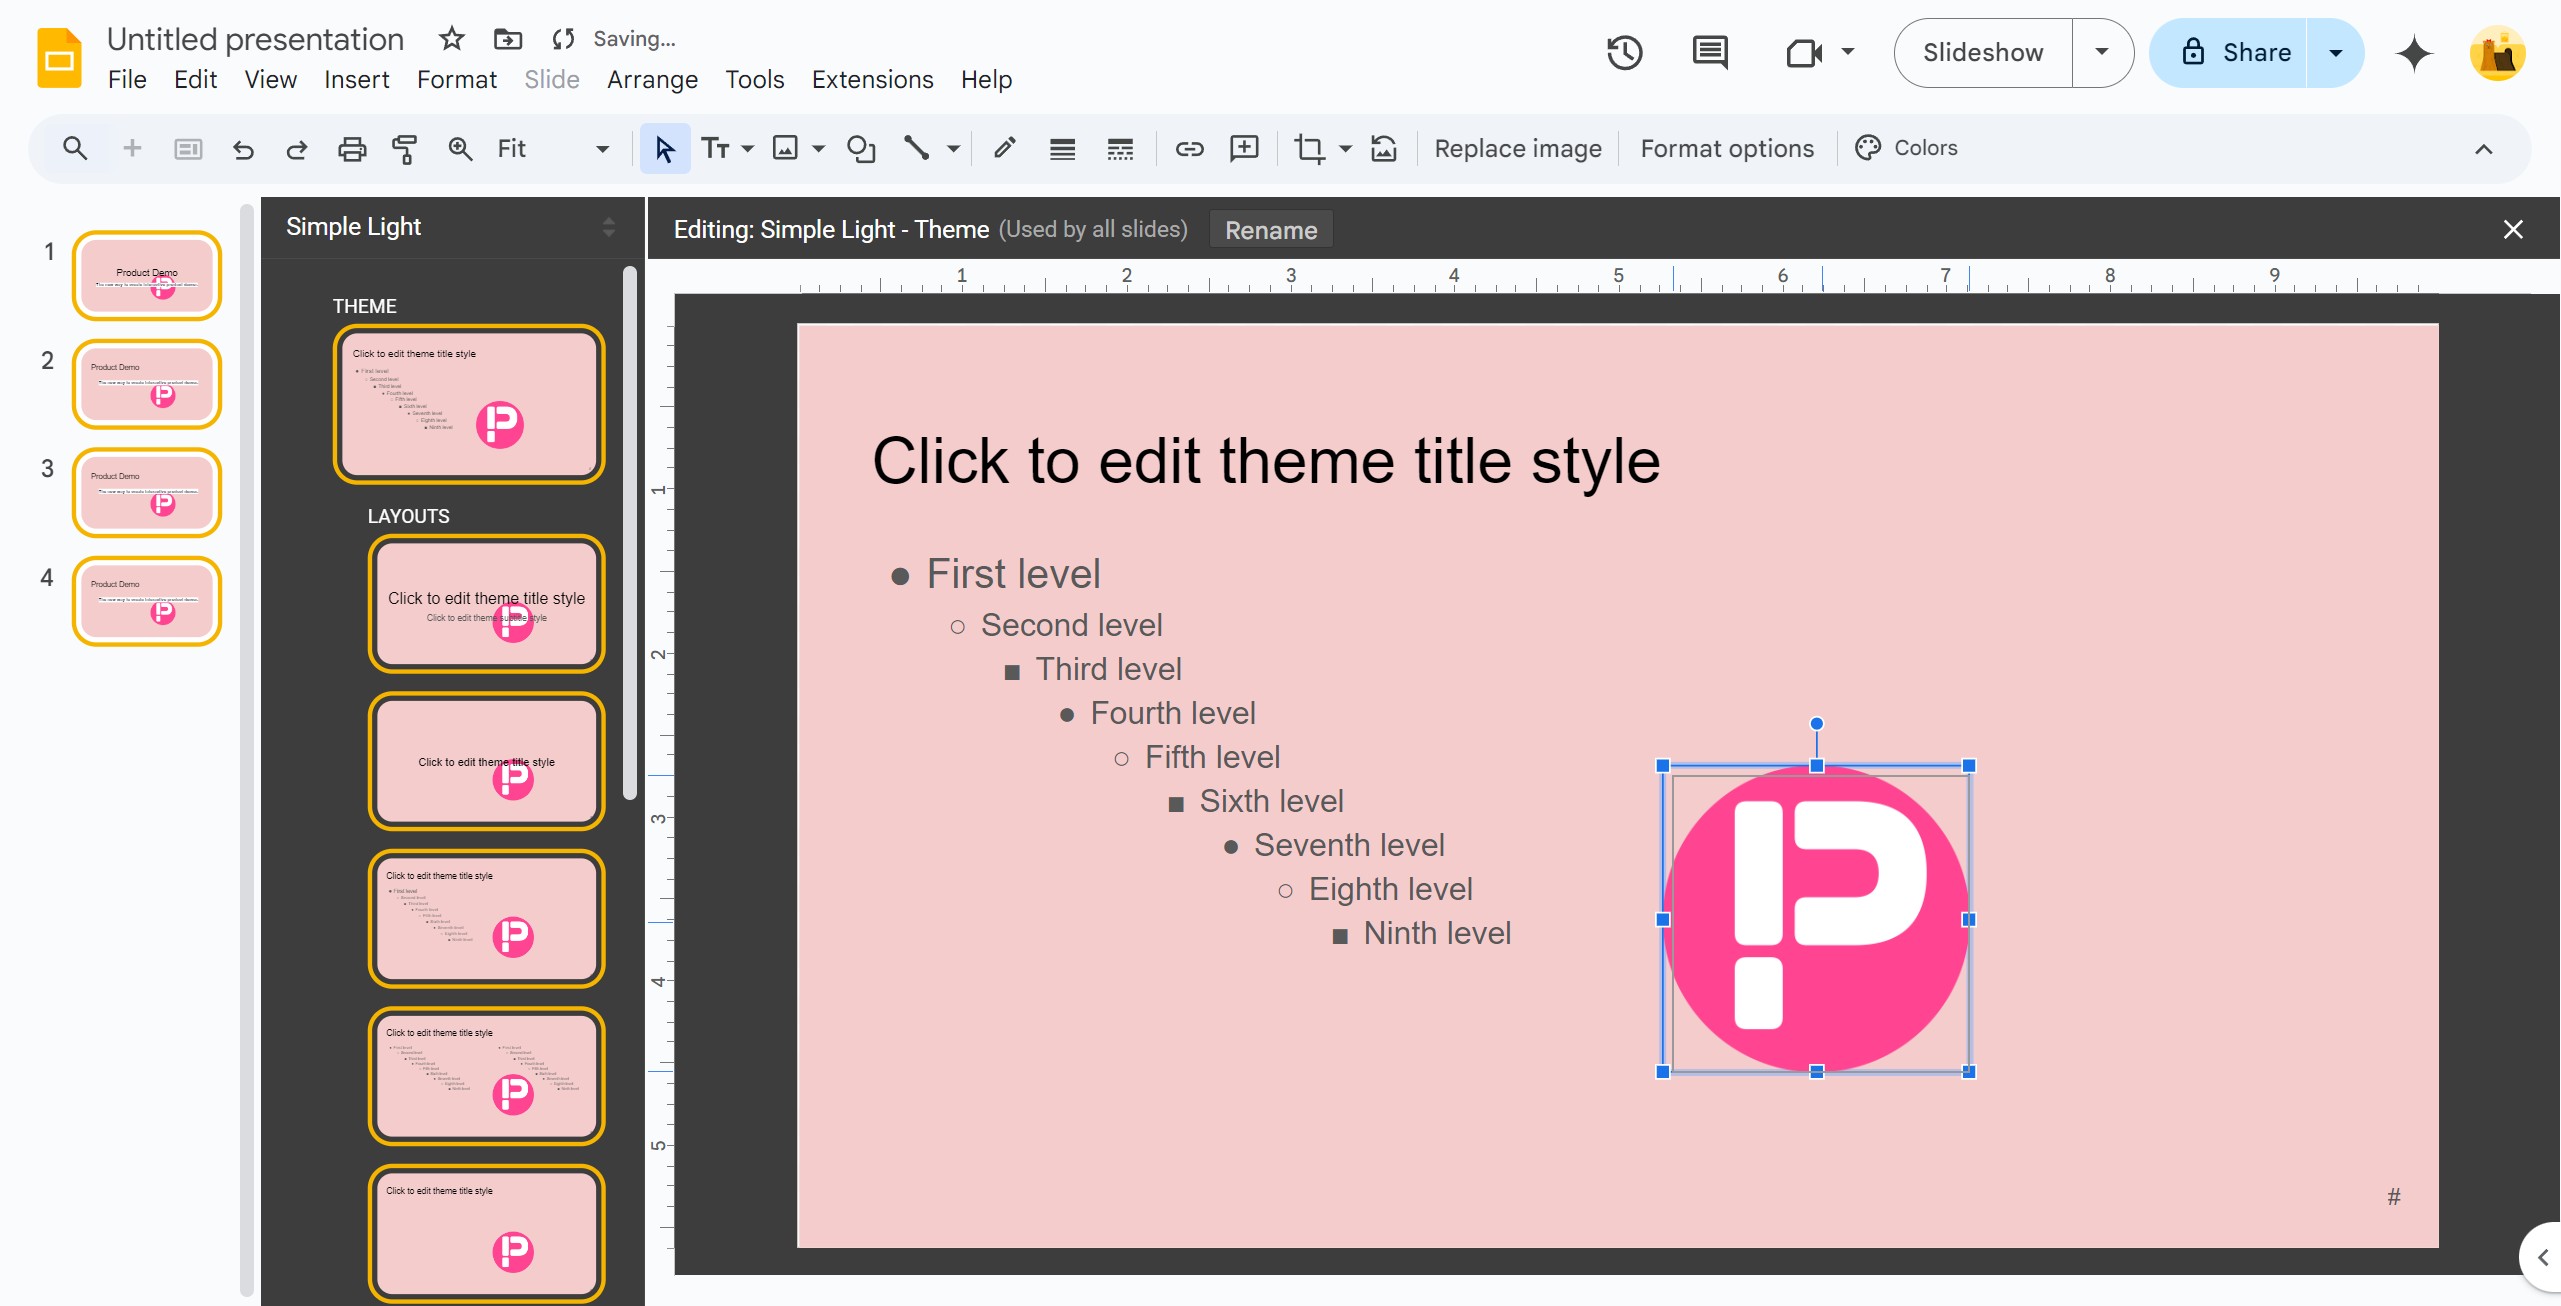Open the Google account avatar
The height and width of the screenshot is (1306, 2561).
coord(2497,52)
